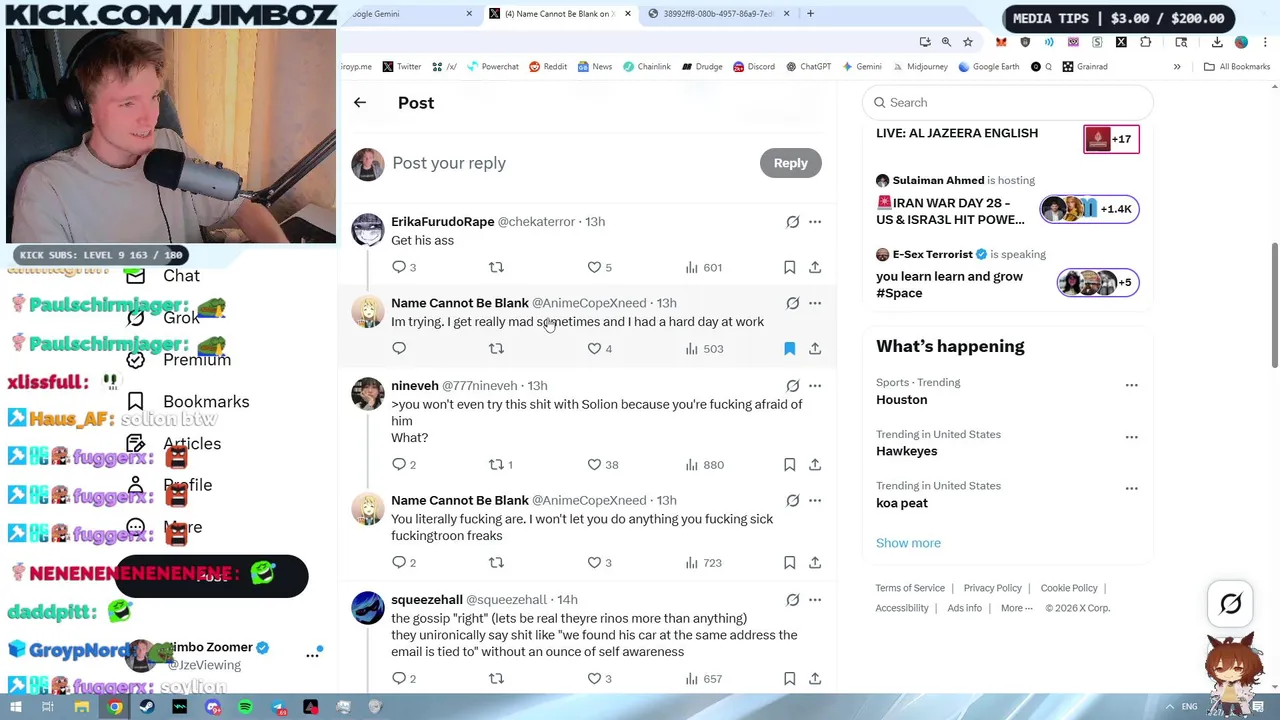Open Spotify from the taskbar
Viewport: 1280px width, 720px height.
point(246,707)
